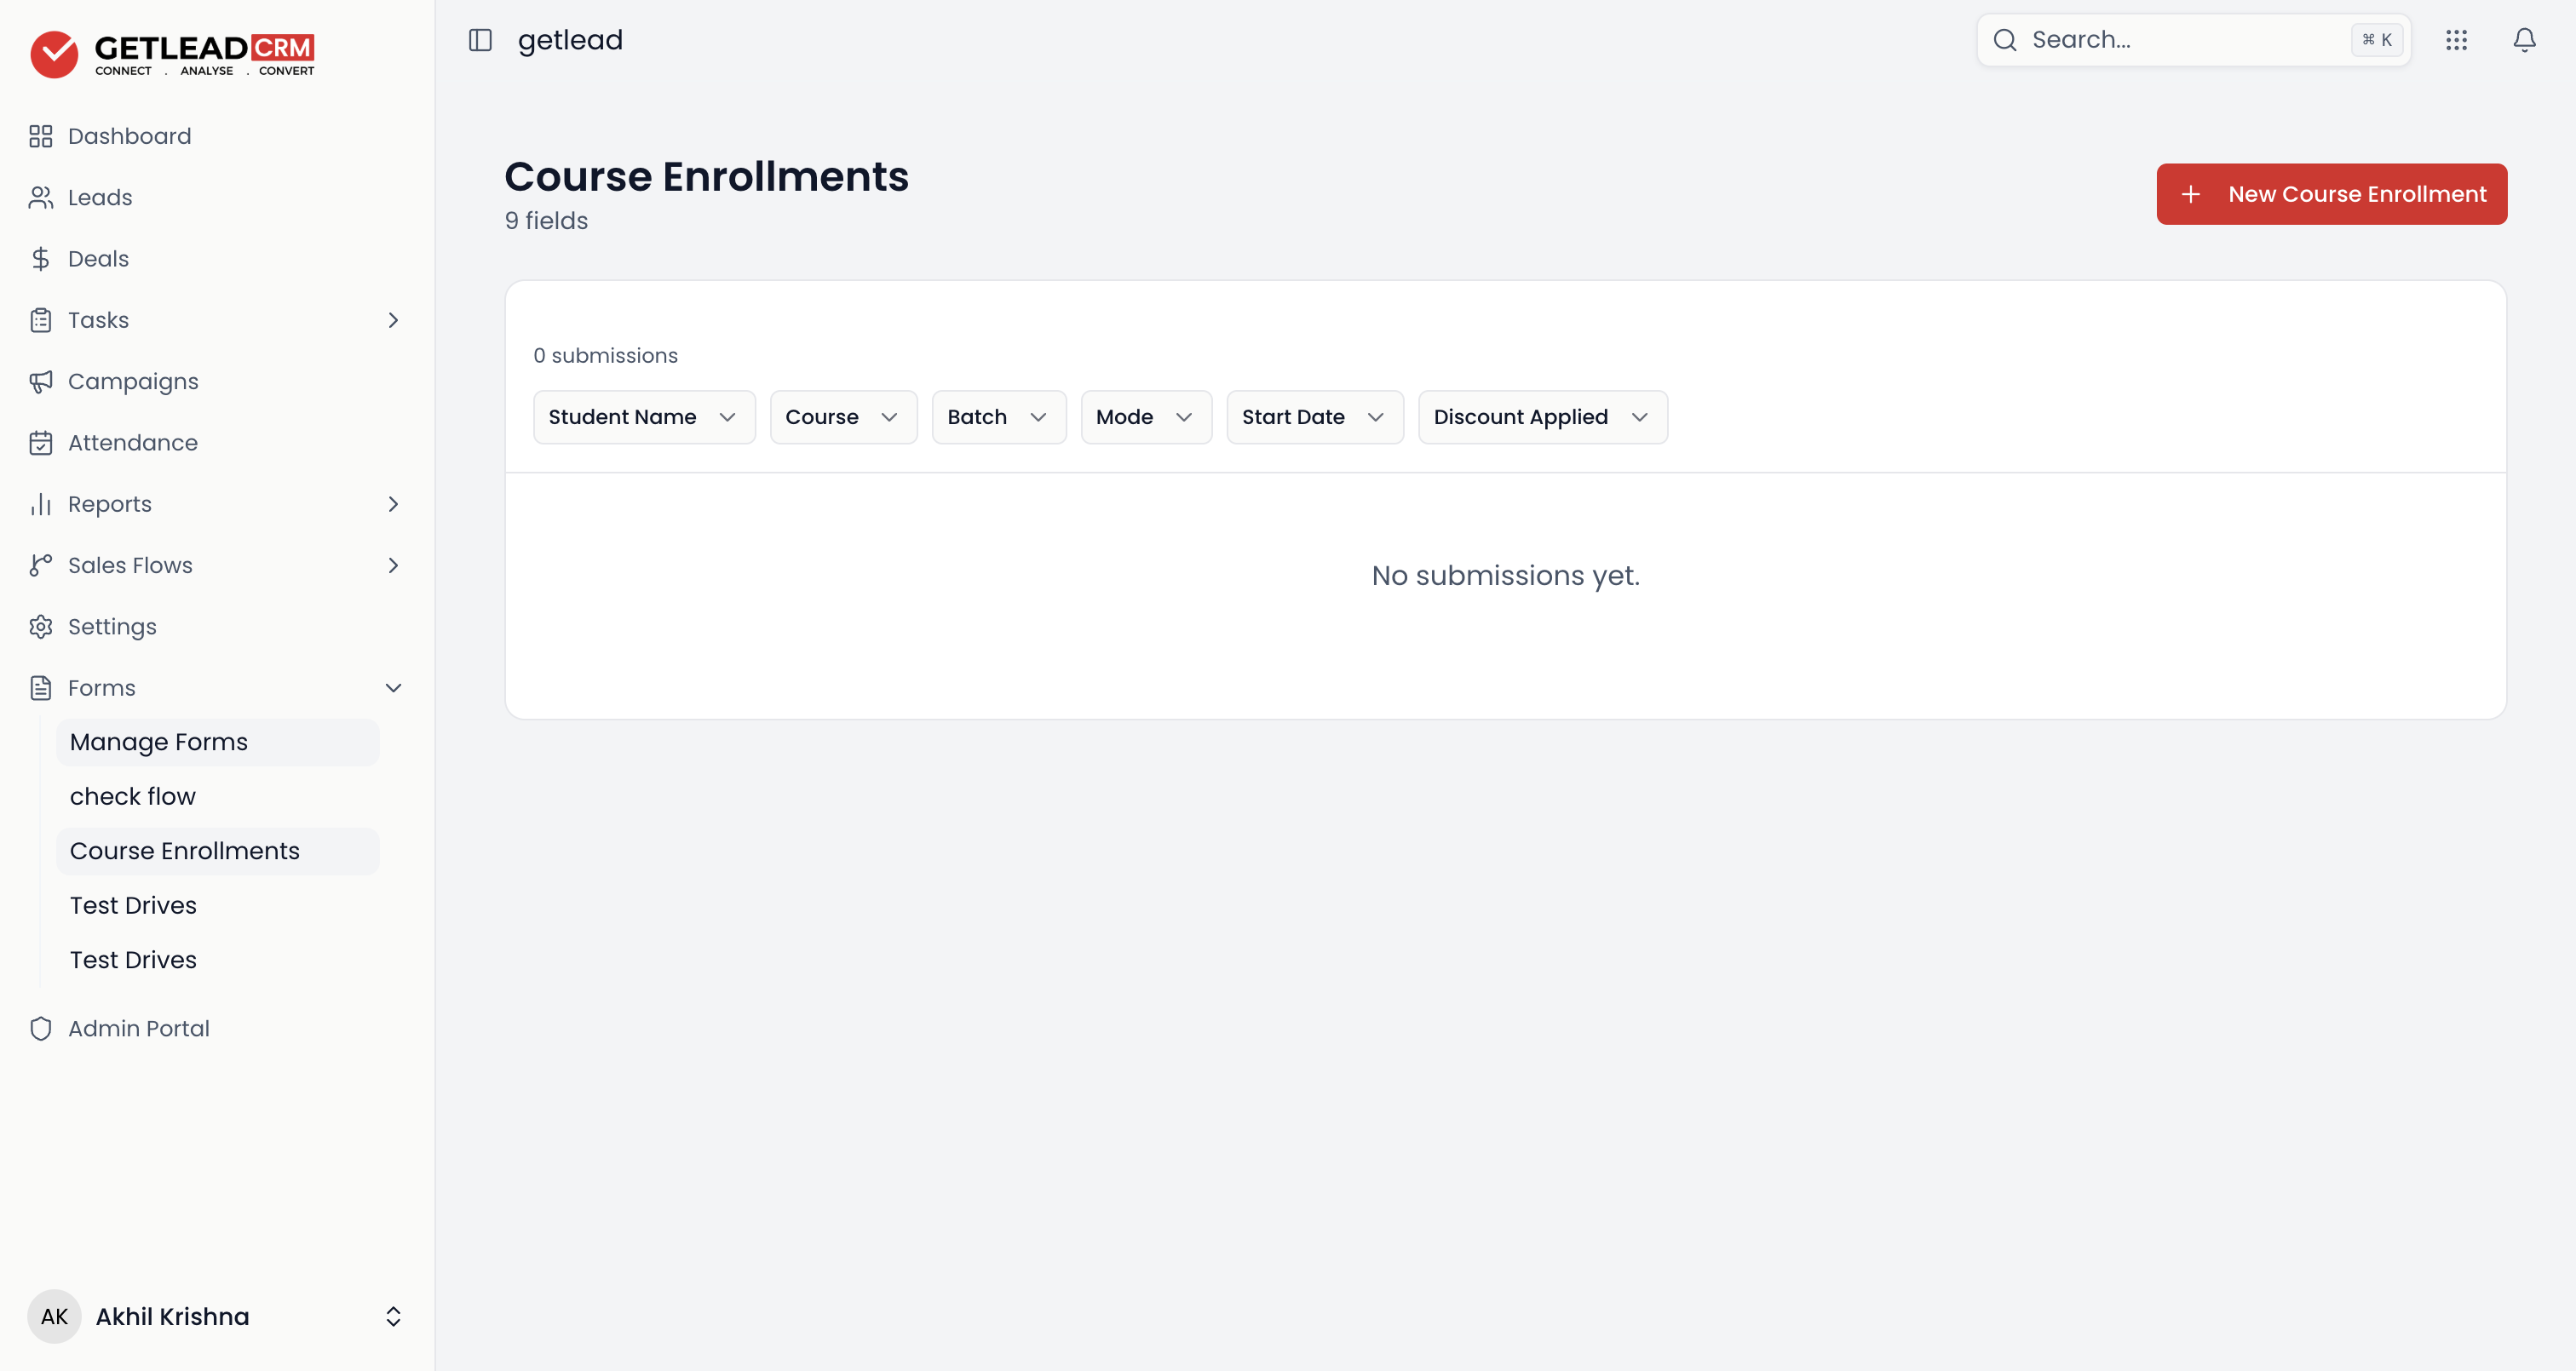Expand the Tasks submenu chevron
The width and height of the screenshot is (2576, 1371).
pos(393,320)
